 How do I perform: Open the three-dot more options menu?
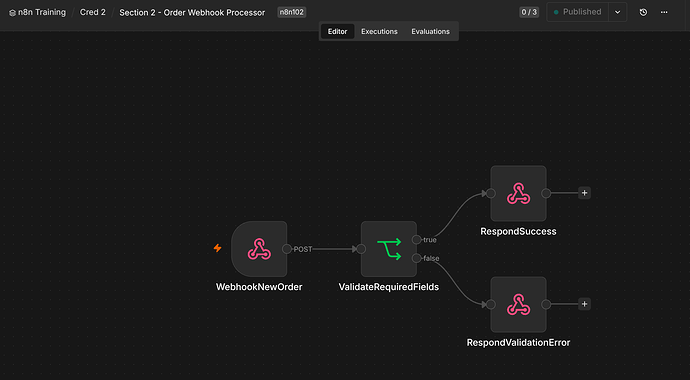pos(664,12)
